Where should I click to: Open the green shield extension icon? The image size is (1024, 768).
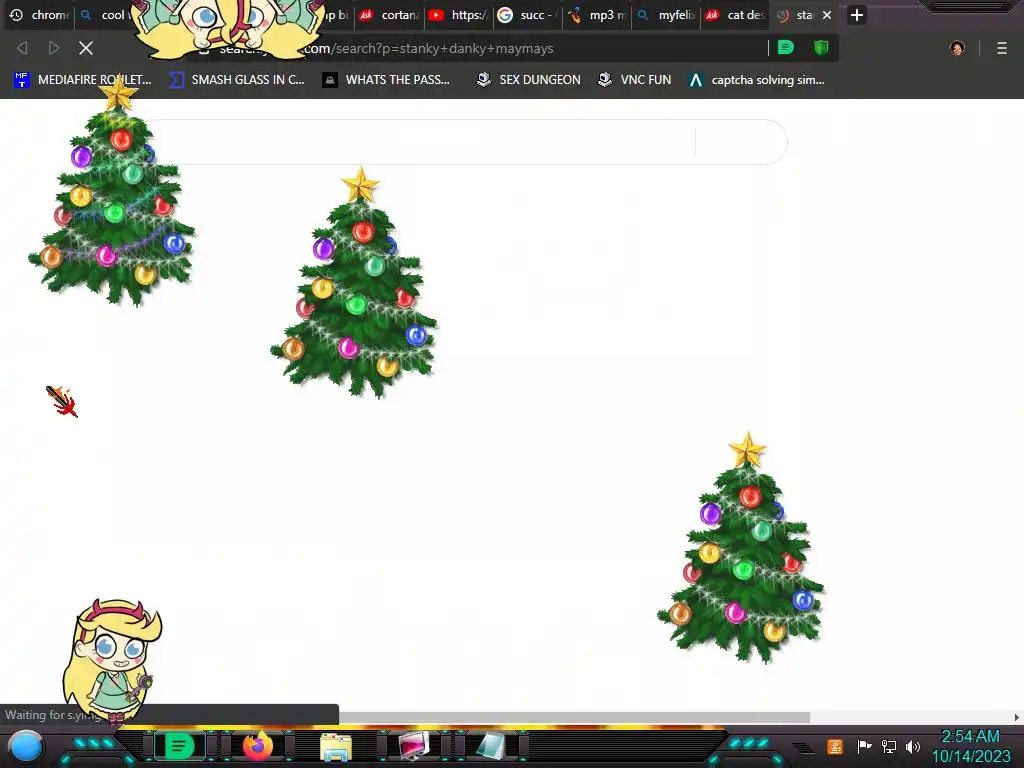coord(821,48)
